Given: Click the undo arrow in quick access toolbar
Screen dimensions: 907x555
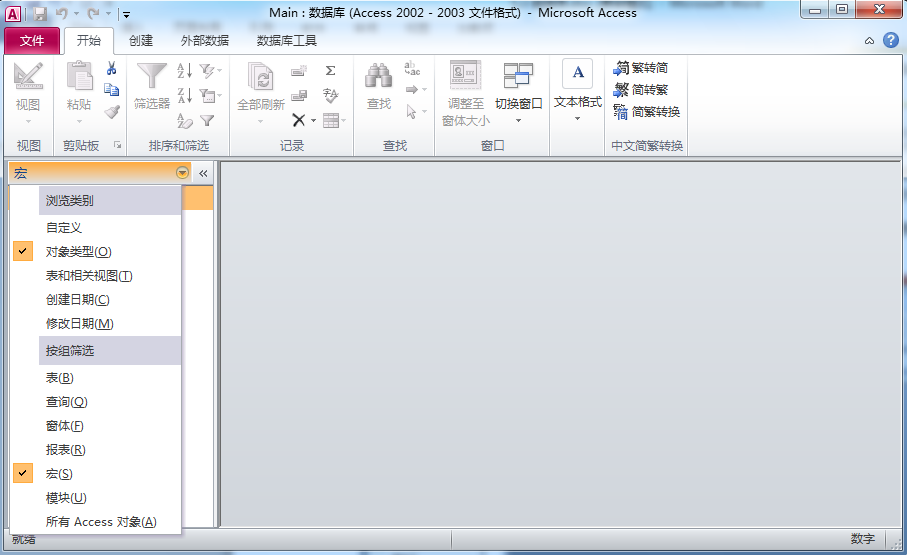Looking at the screenshot, I should tap(62, 13).
